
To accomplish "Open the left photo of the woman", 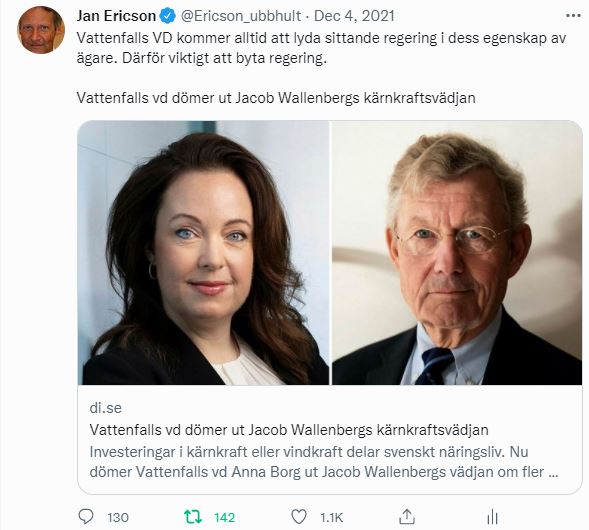I will 203,253.
